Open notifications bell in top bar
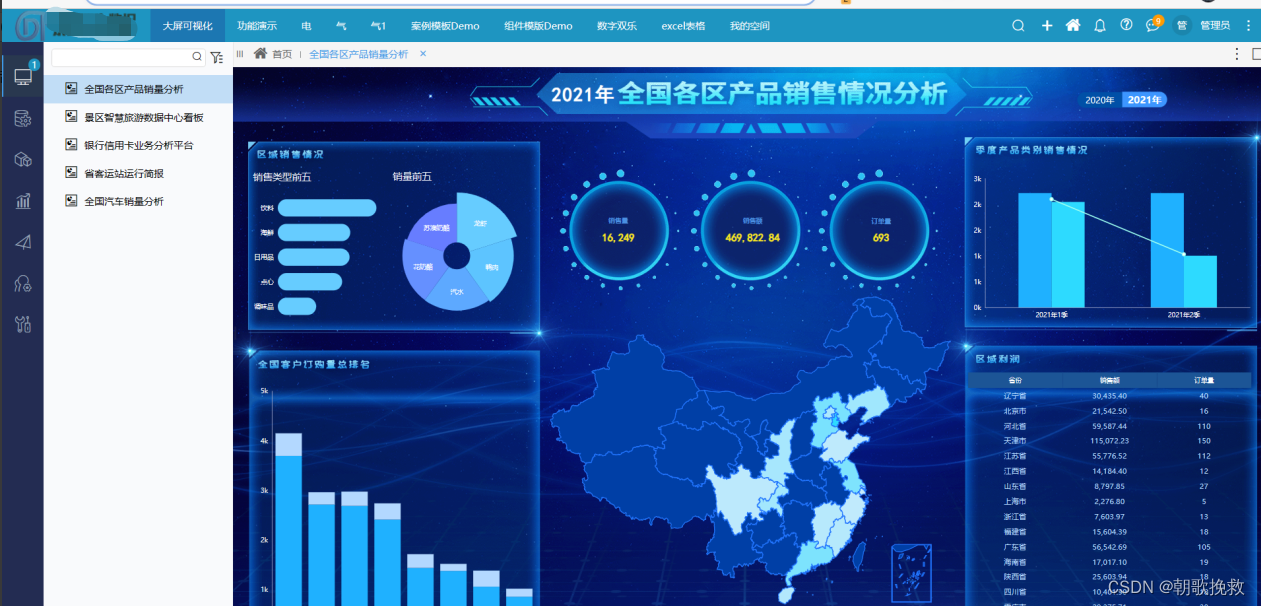This screenshot has height=606, width=1261. coord(1100,26)
